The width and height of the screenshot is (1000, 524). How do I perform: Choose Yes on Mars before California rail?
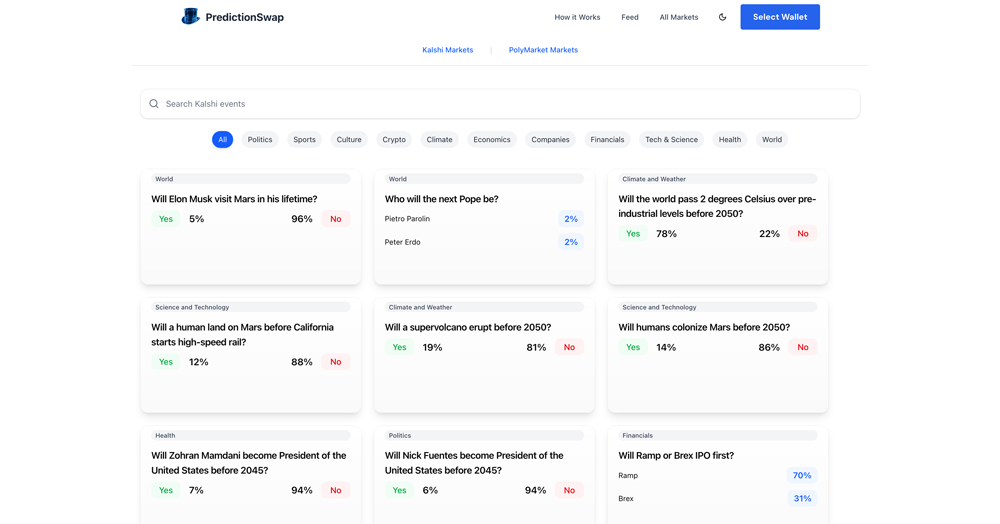pyautogui.click(x=166, y=361)
